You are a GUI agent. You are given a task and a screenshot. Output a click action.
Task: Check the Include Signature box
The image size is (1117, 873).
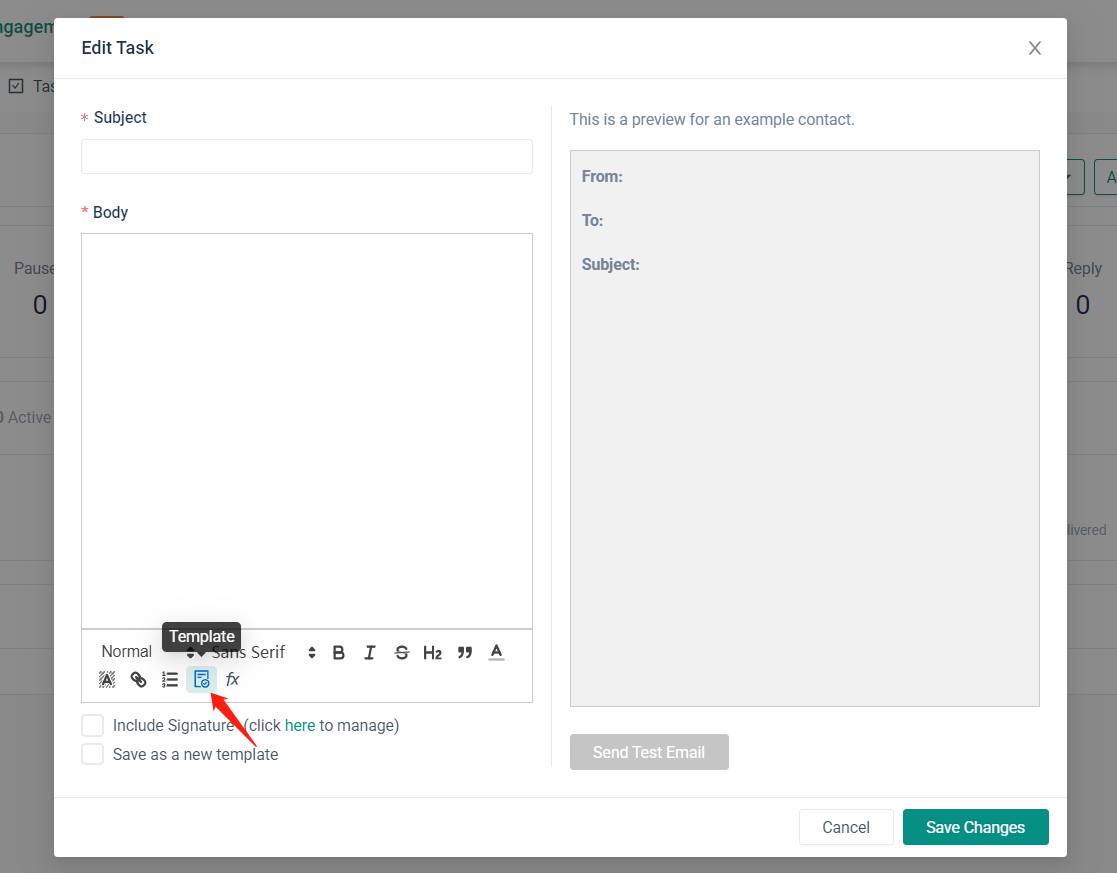pos(93,726)
